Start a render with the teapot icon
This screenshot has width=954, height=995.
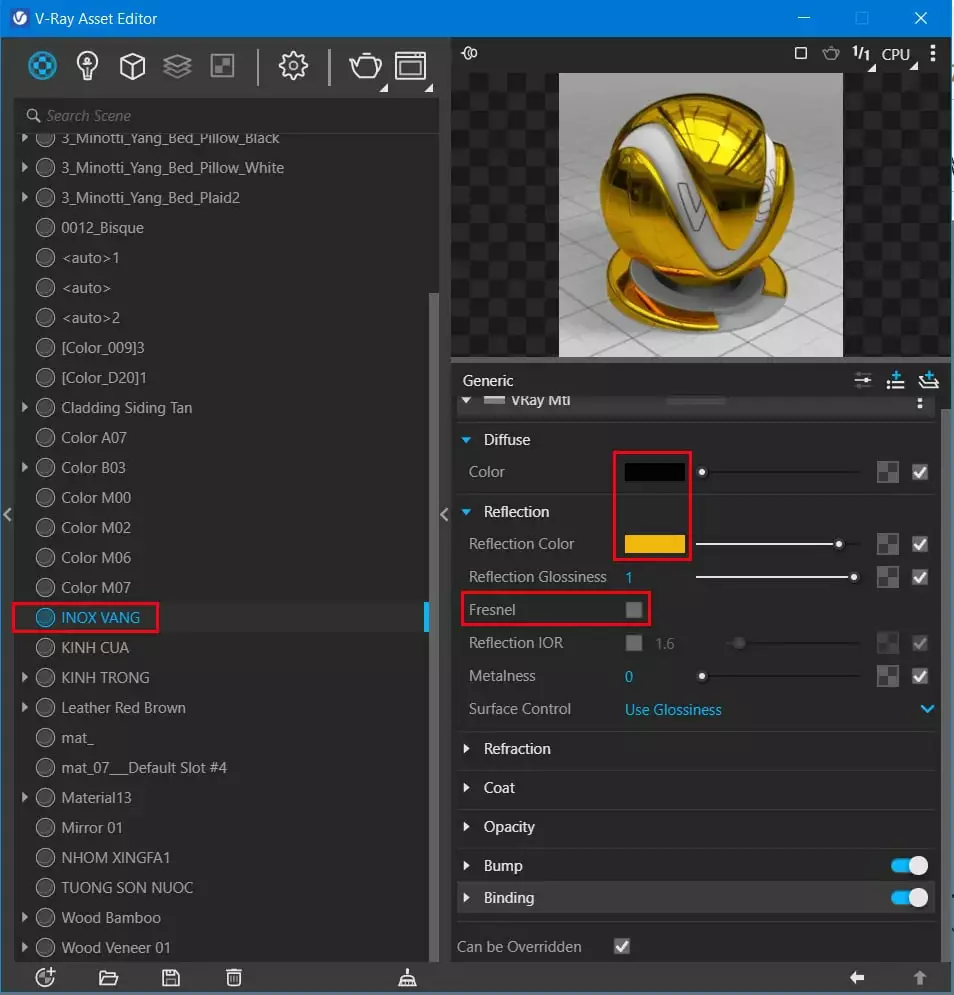click(365, 66)
